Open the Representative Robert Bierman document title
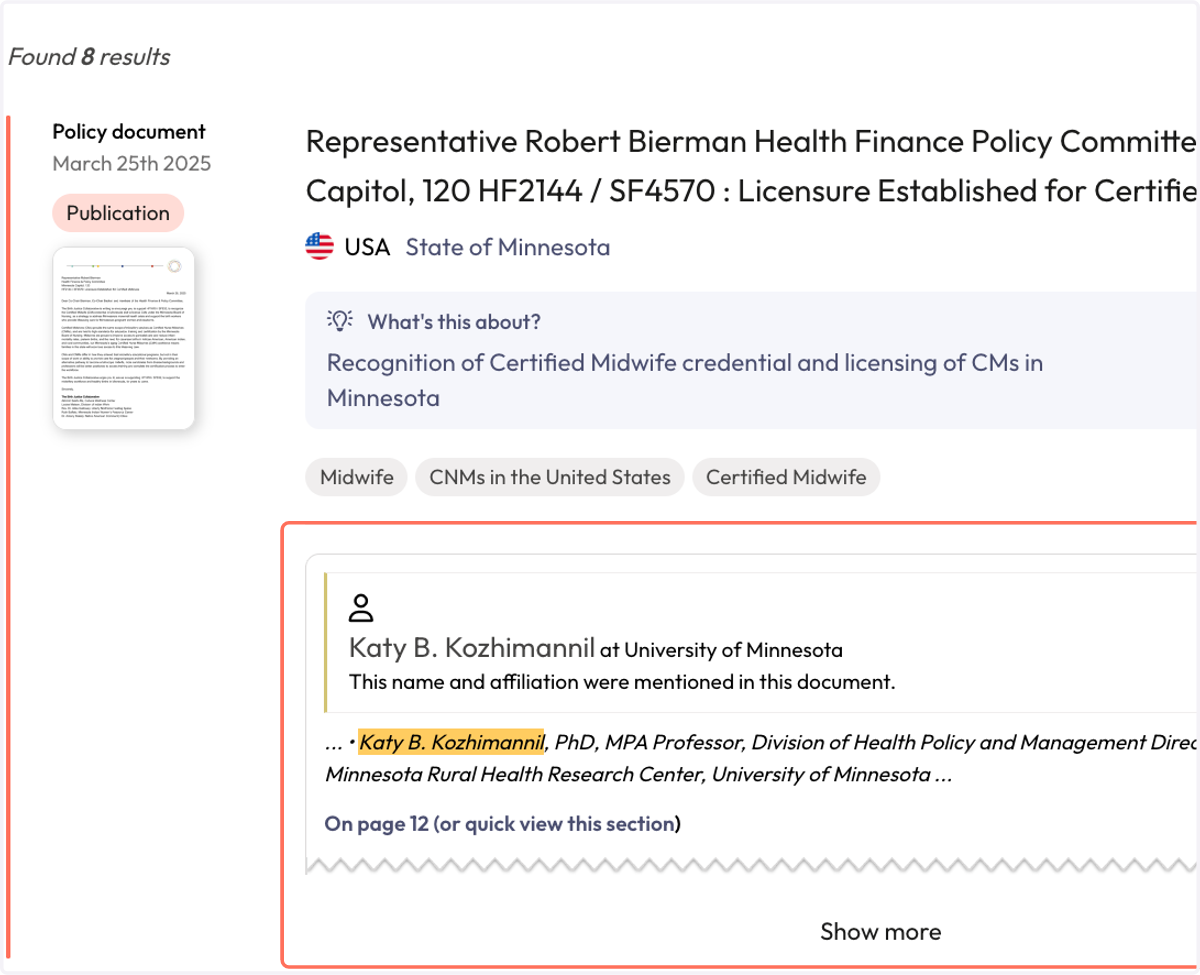 tap(751, 165)
